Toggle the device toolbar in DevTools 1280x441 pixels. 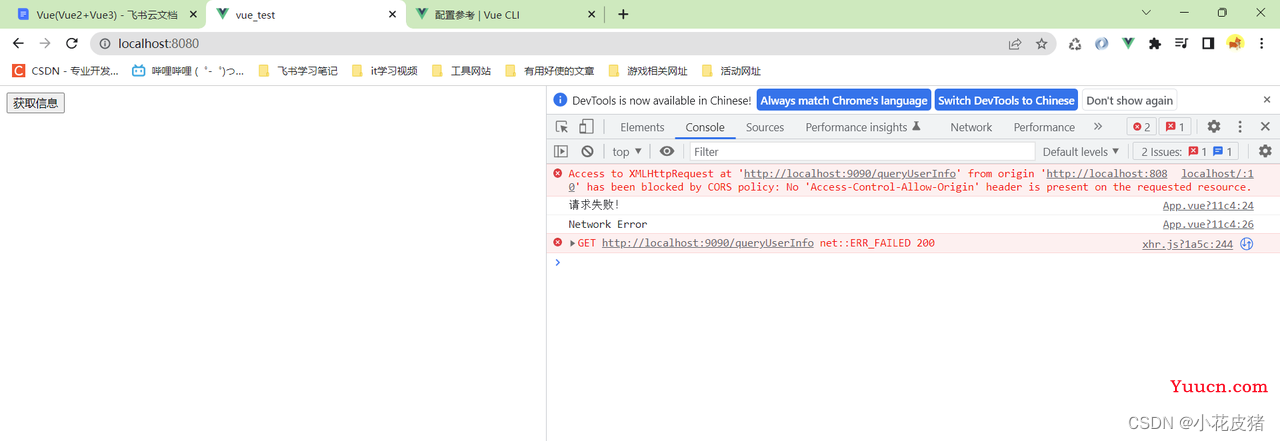[x=587, y=127]
